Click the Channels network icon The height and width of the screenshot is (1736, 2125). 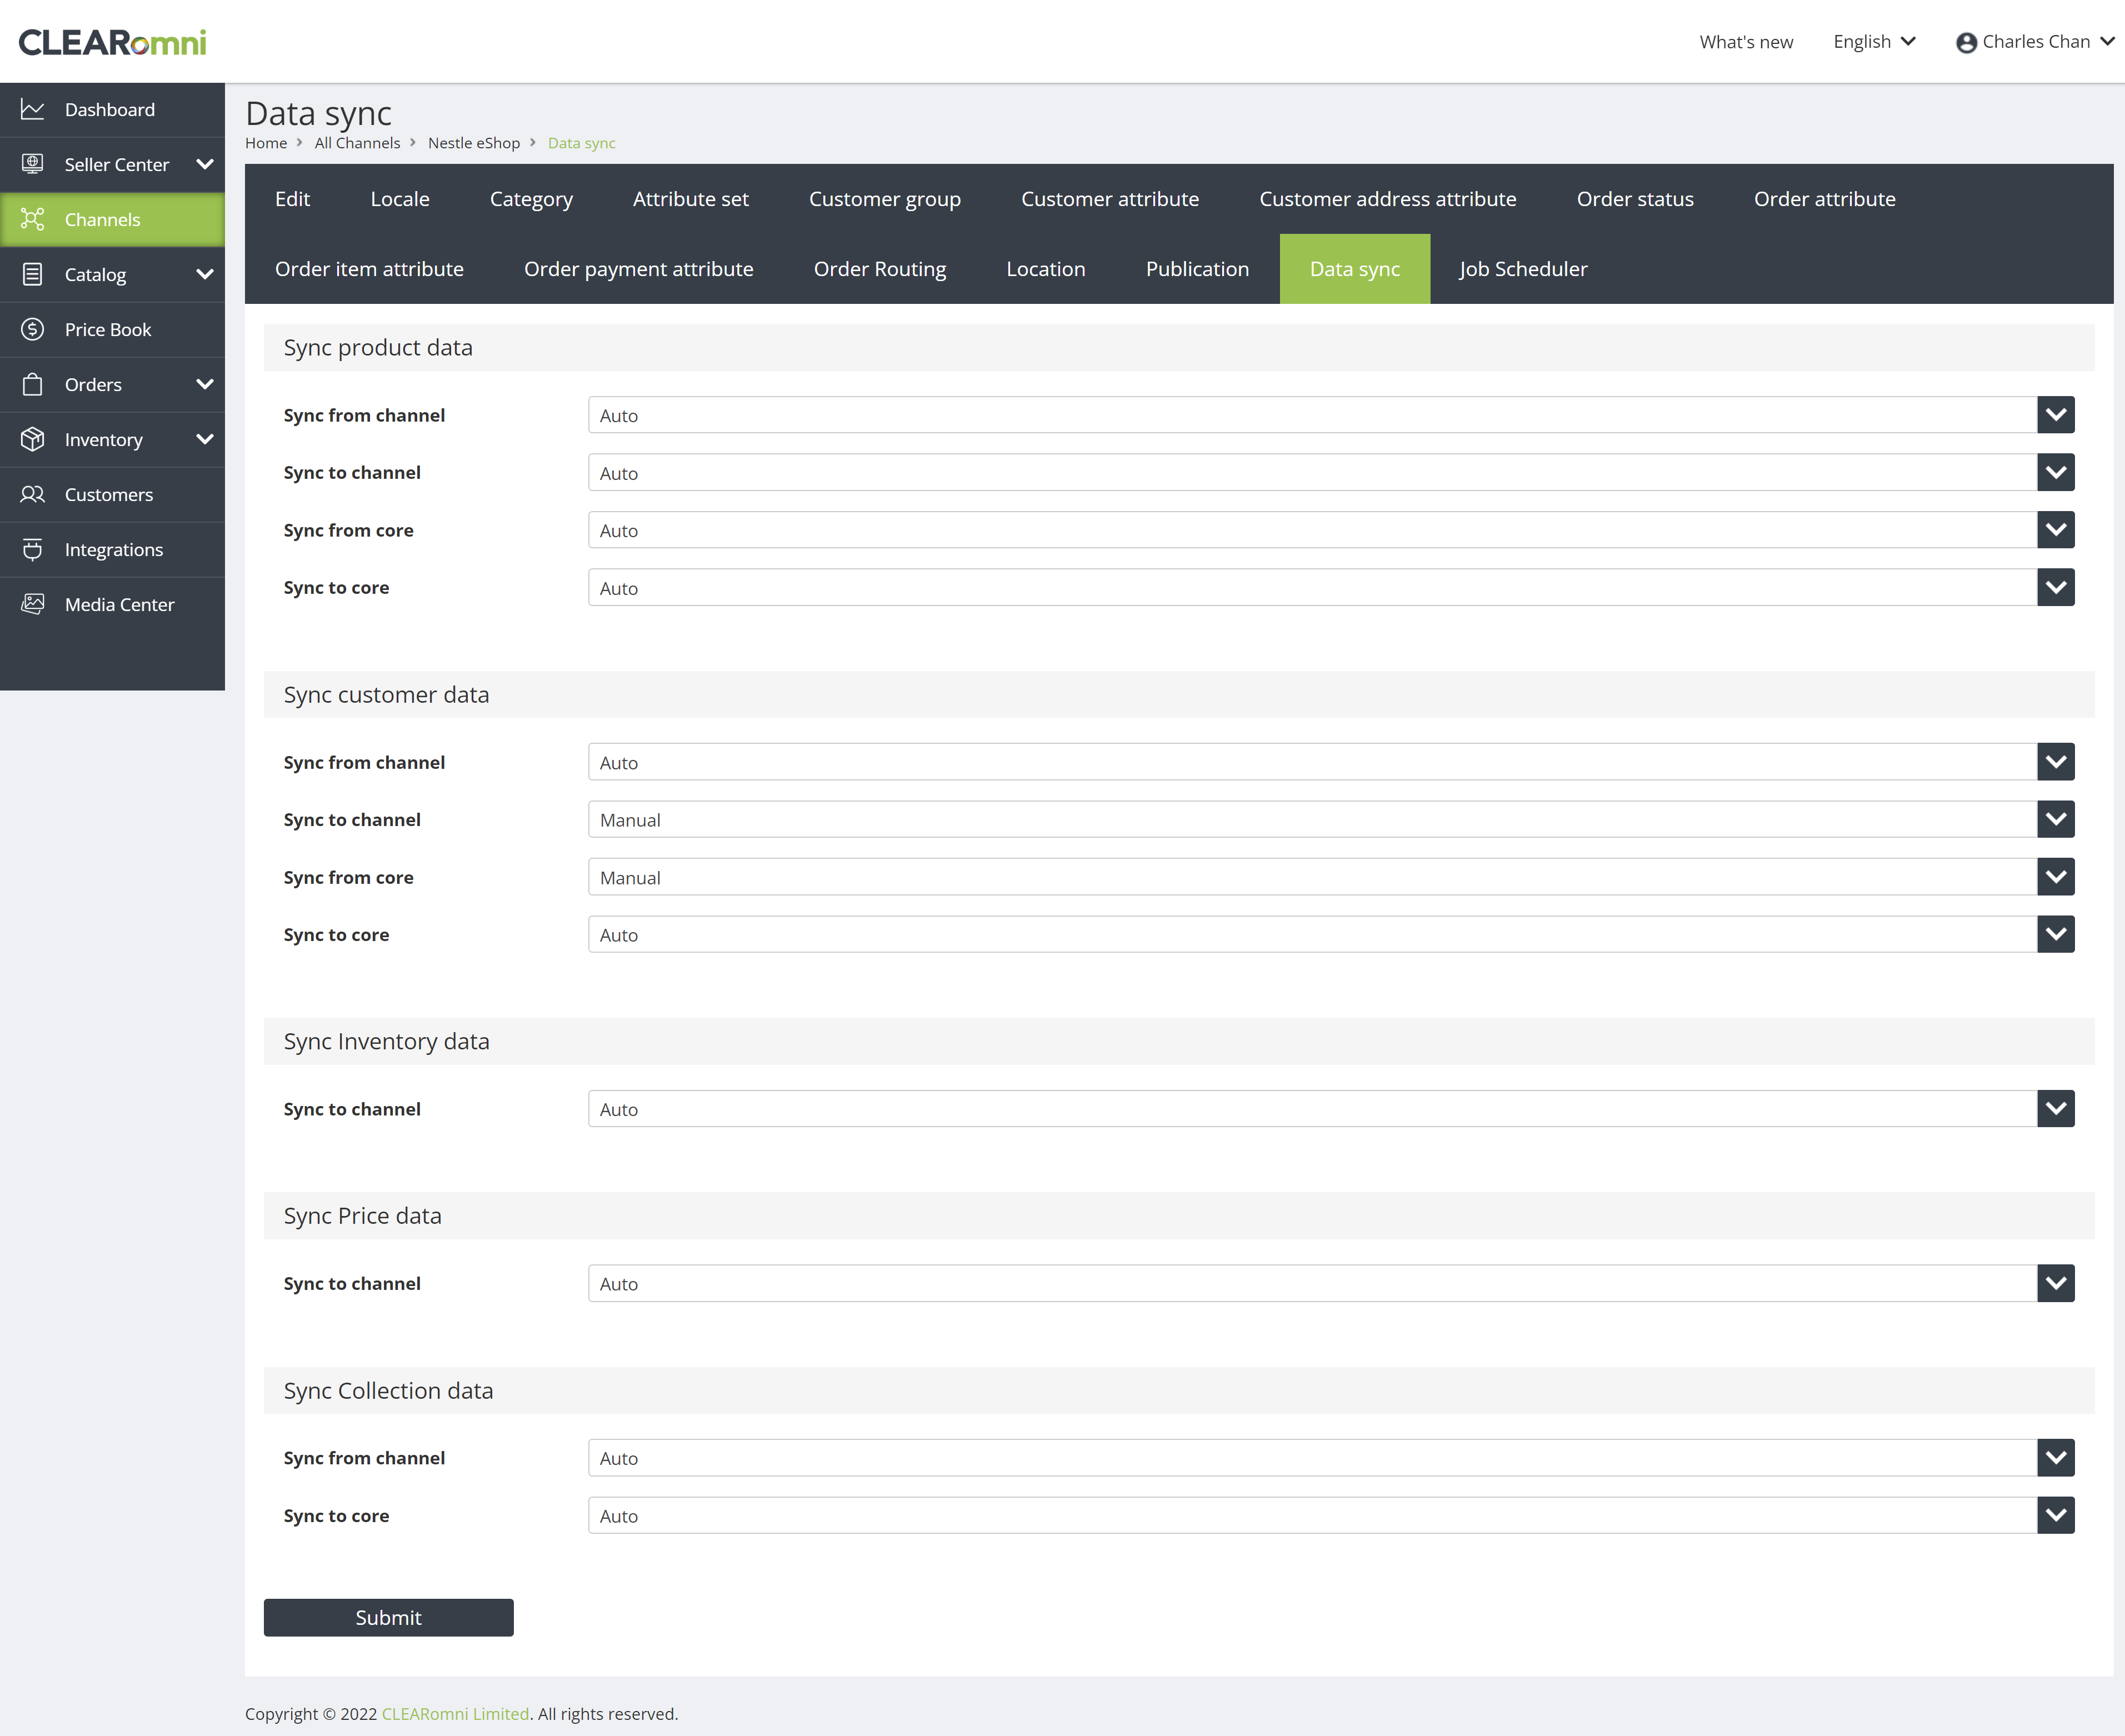point(32,220)
